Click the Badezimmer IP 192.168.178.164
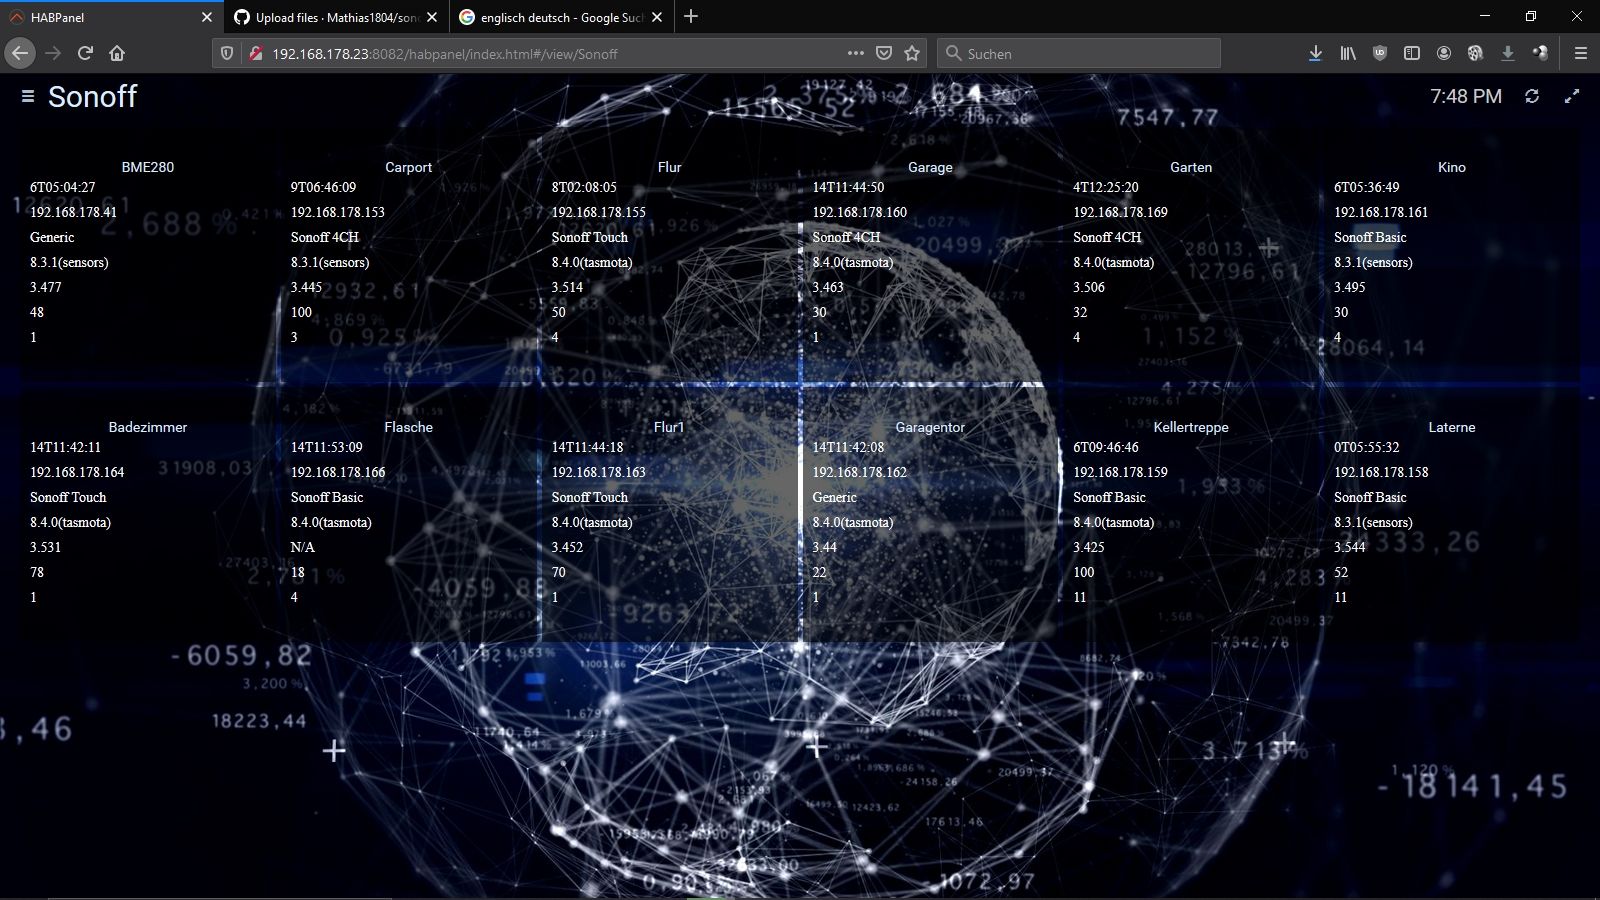 pyautogui.click(x=77, y=472)
